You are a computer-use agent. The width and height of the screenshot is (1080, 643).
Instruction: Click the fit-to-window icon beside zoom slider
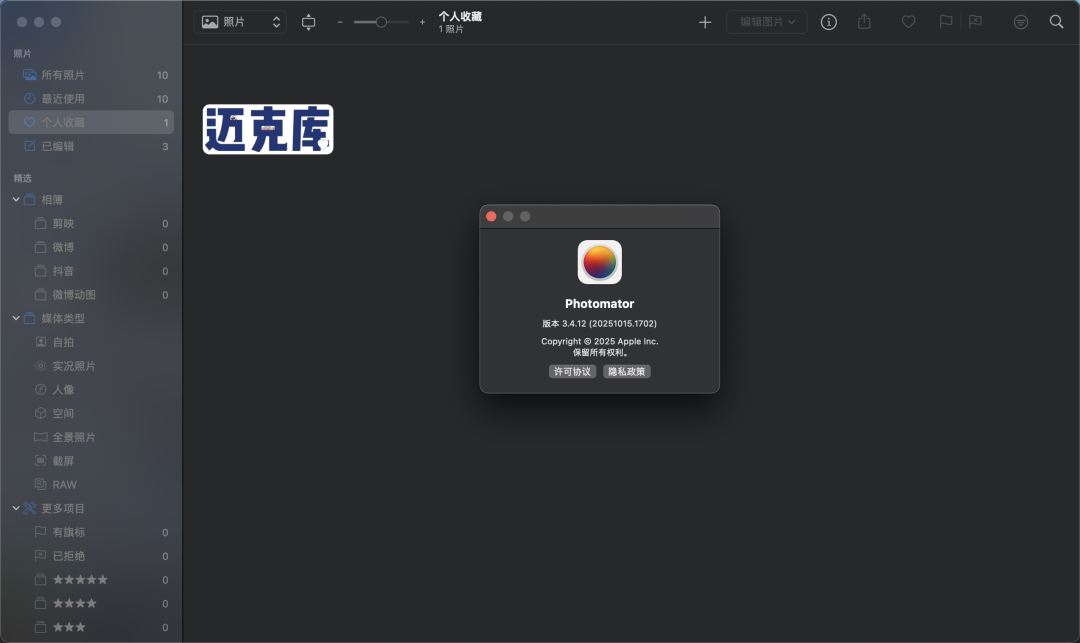point(308,22)
